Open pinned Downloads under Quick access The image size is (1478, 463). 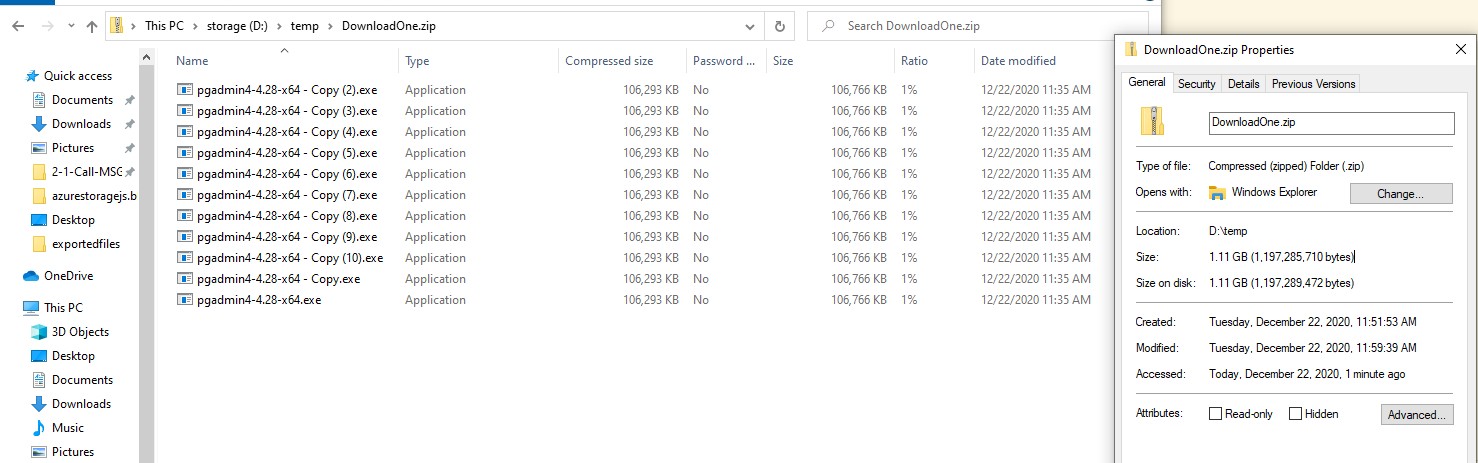pos(81,124)
